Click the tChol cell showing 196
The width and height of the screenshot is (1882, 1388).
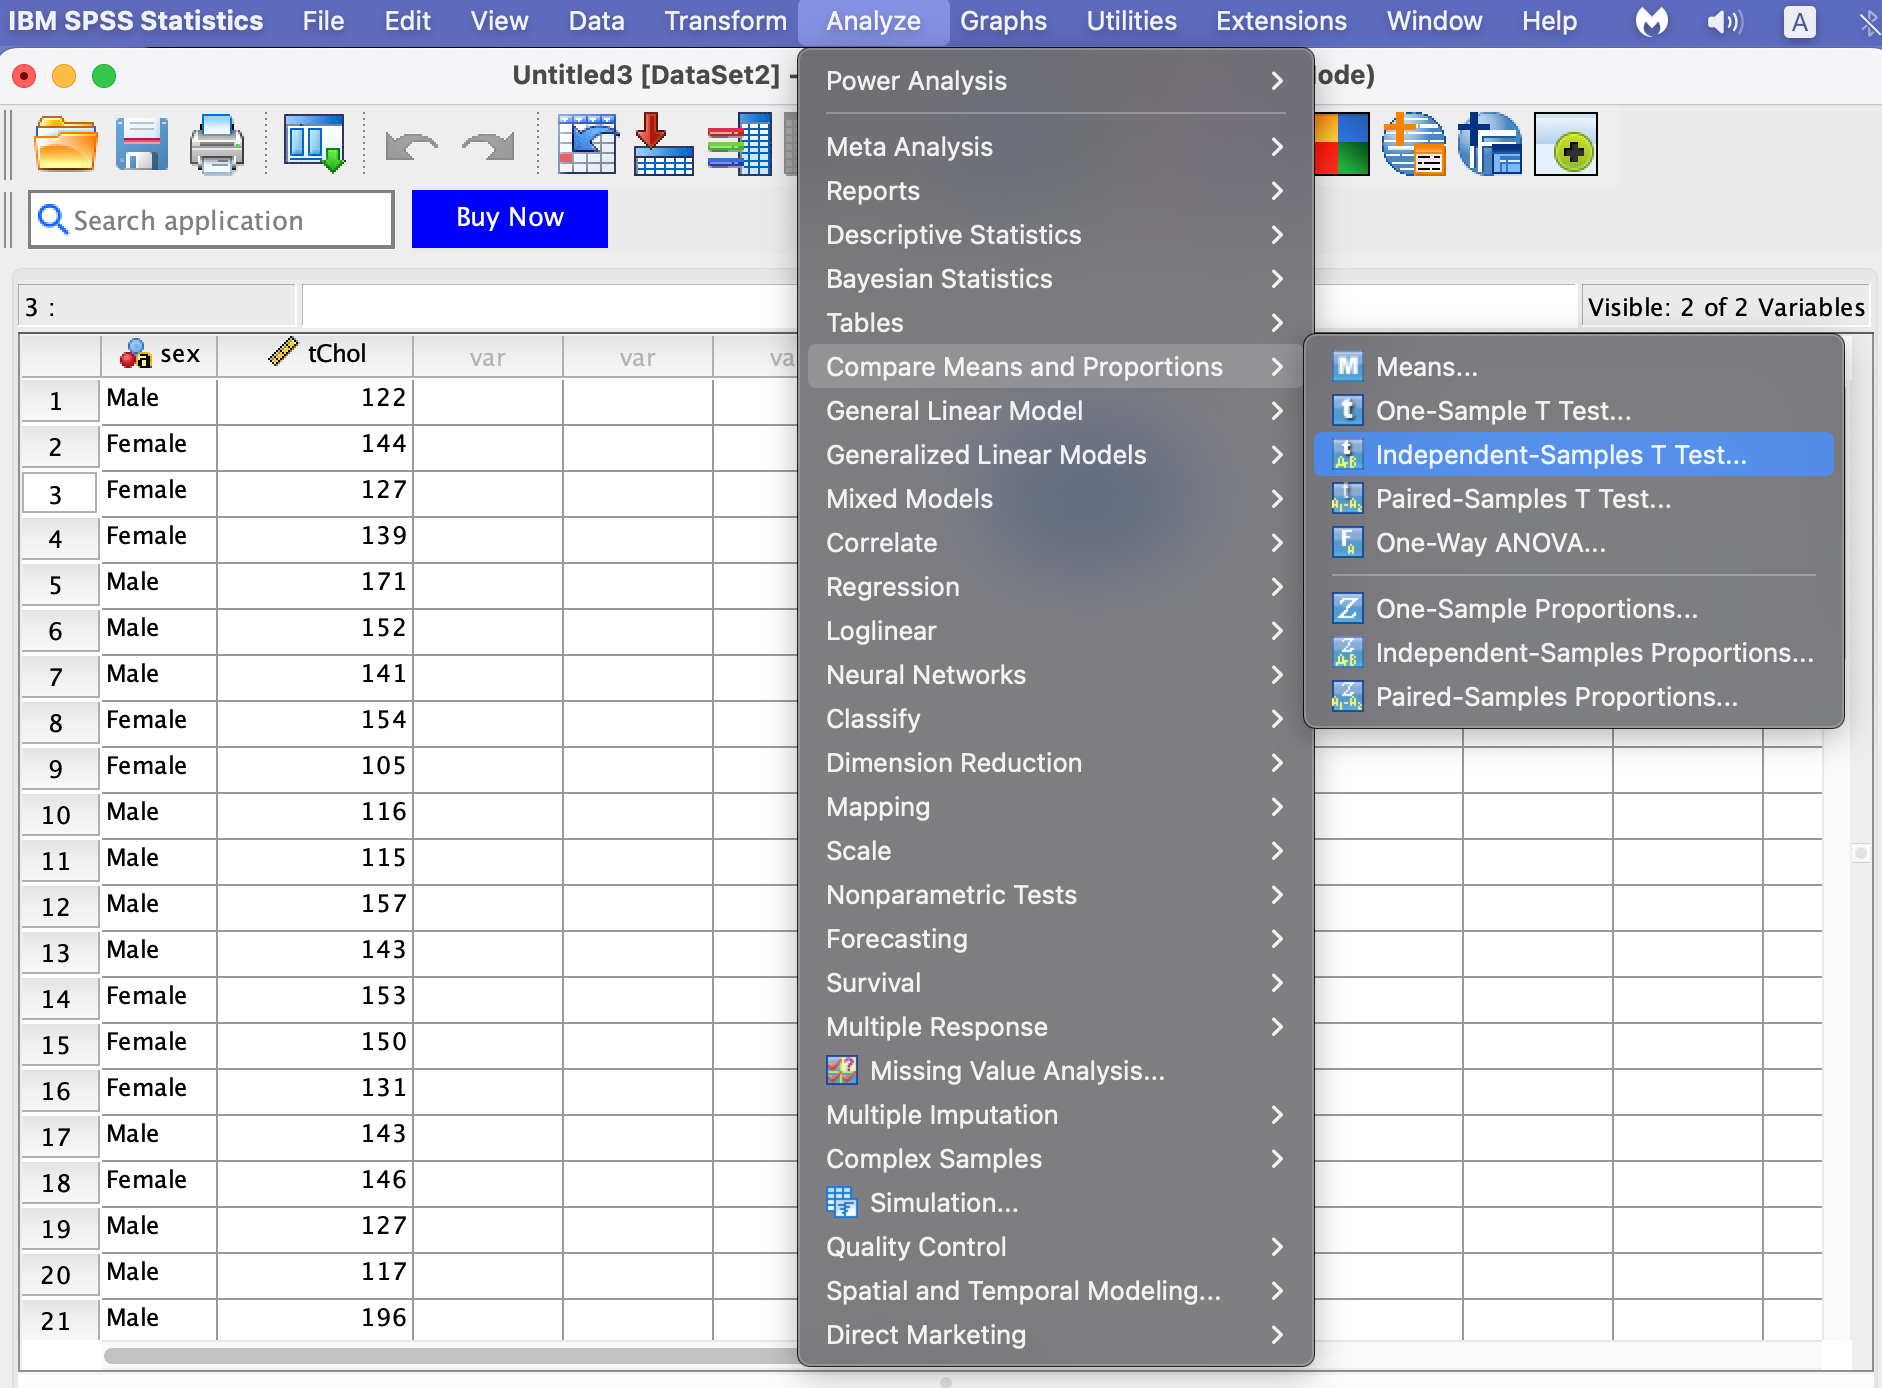[315, 1318]
